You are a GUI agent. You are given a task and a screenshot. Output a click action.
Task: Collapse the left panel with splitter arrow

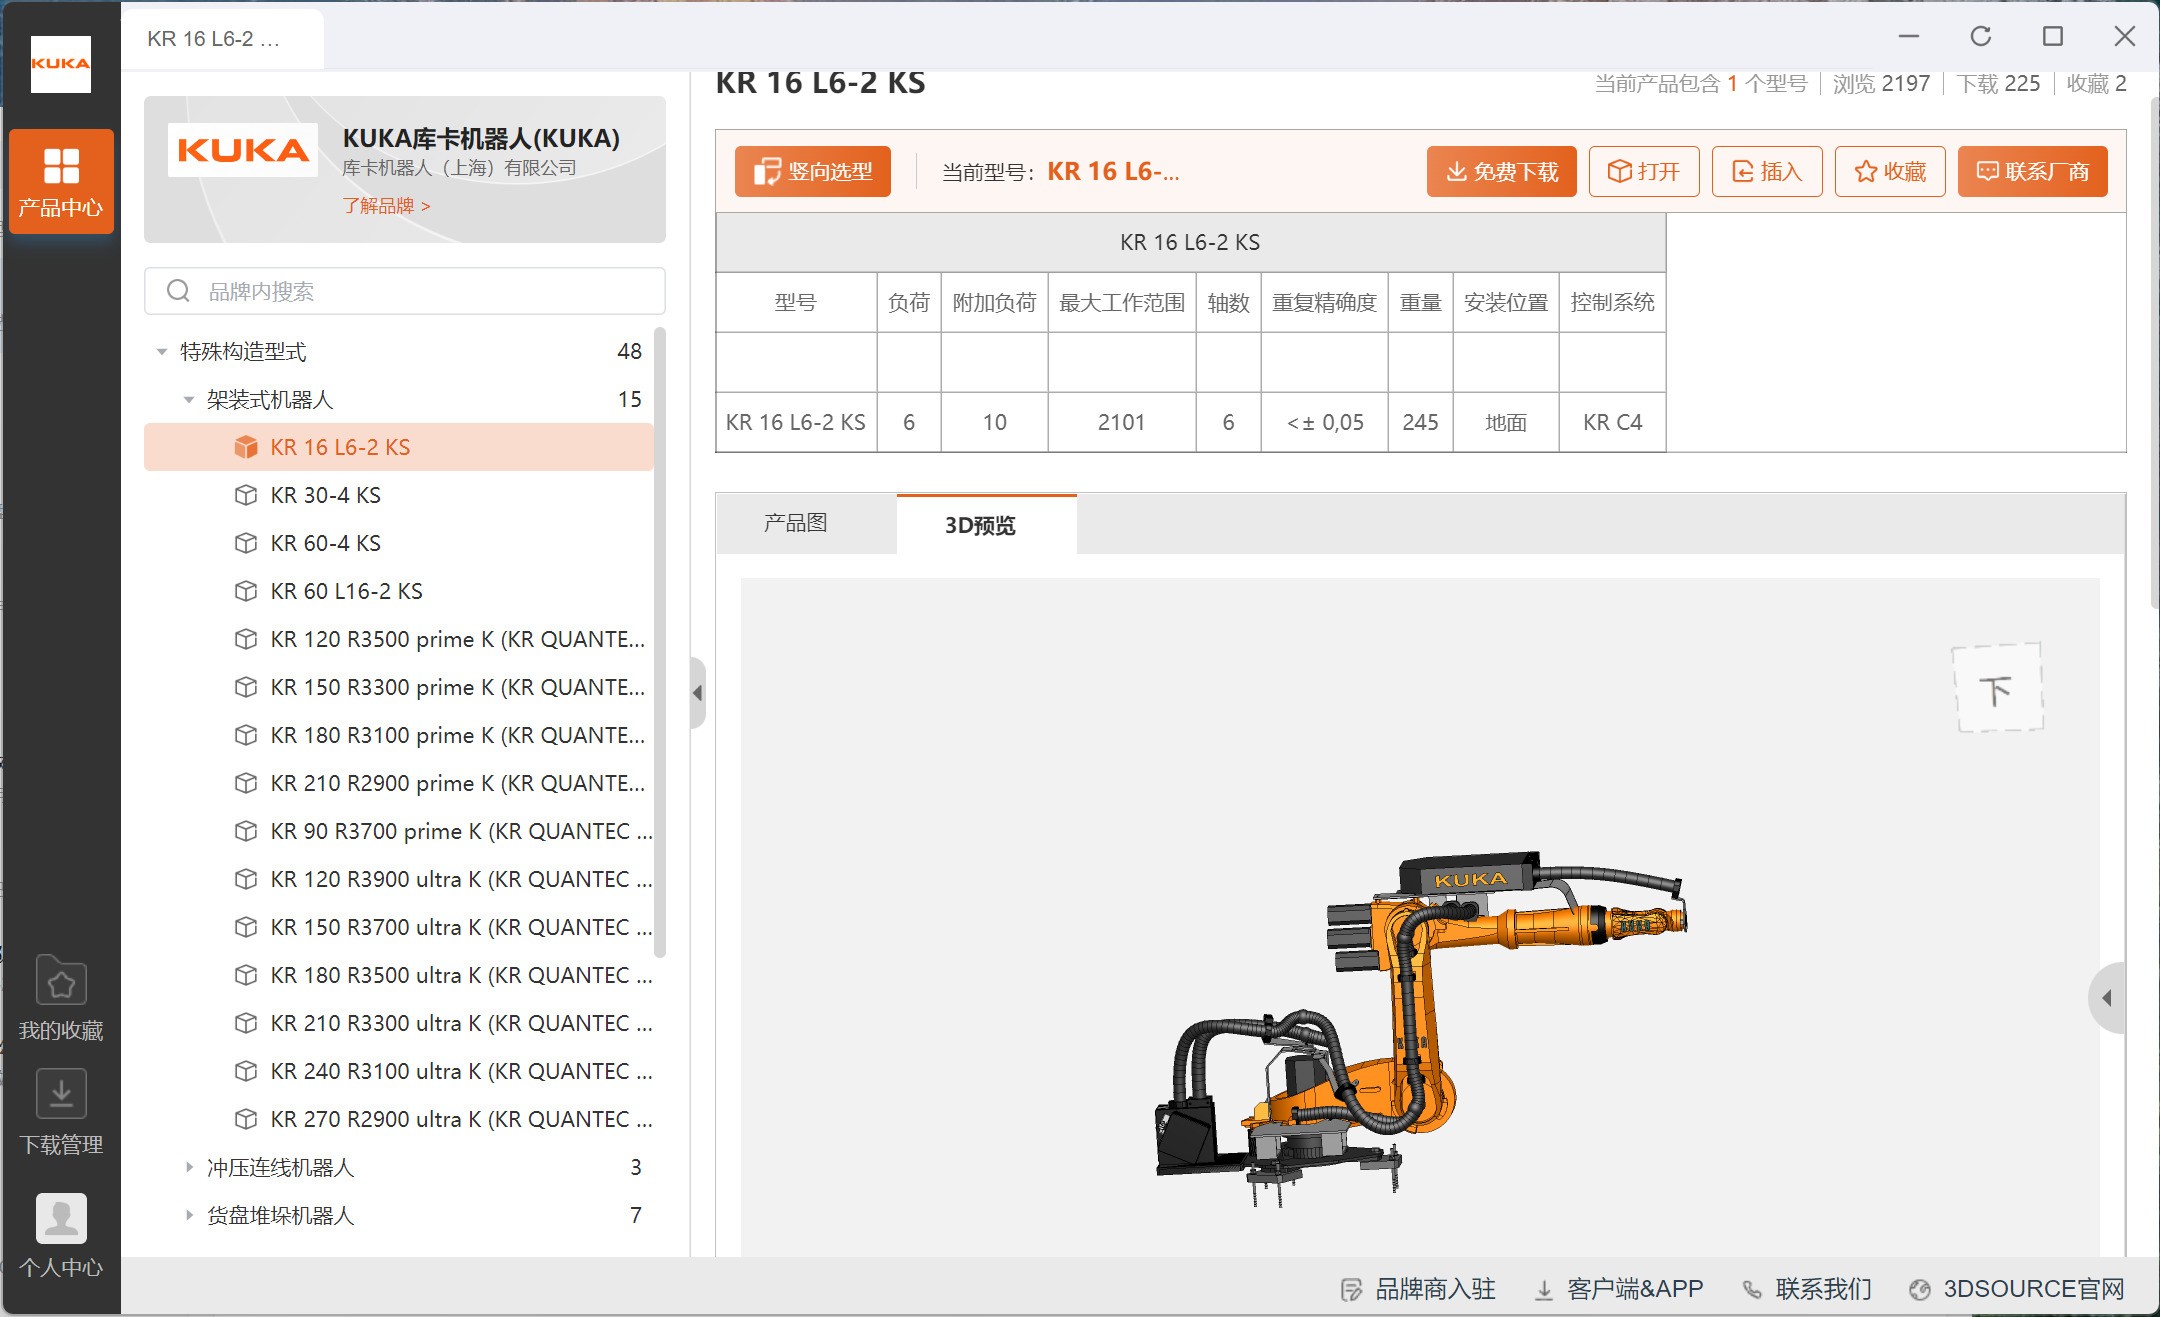click(x=697, y=692)
